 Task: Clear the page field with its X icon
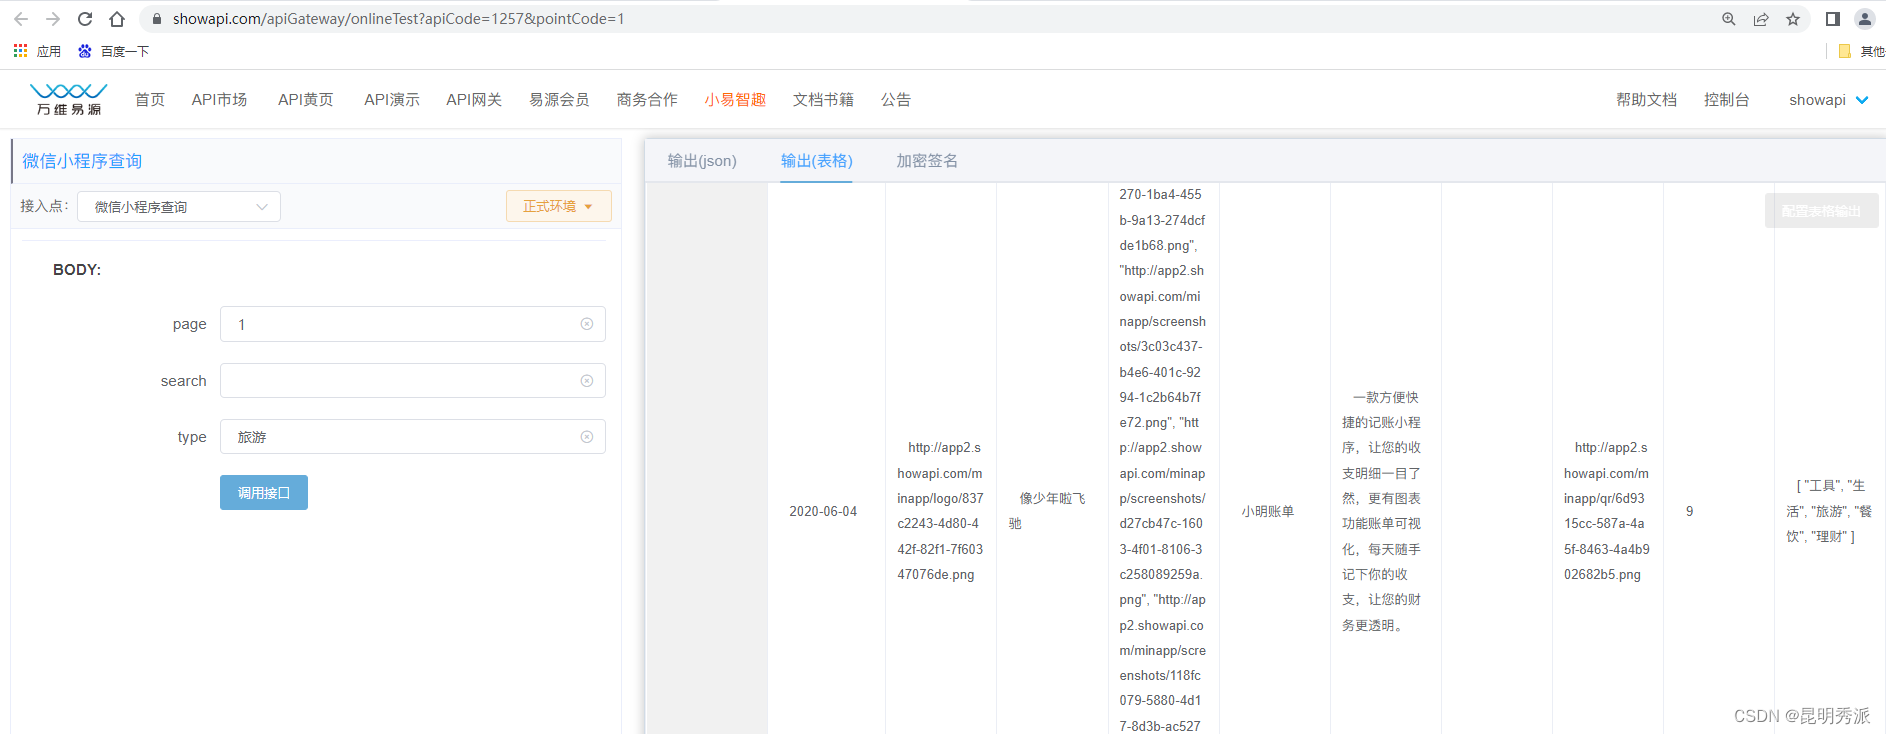pos(587,324)
